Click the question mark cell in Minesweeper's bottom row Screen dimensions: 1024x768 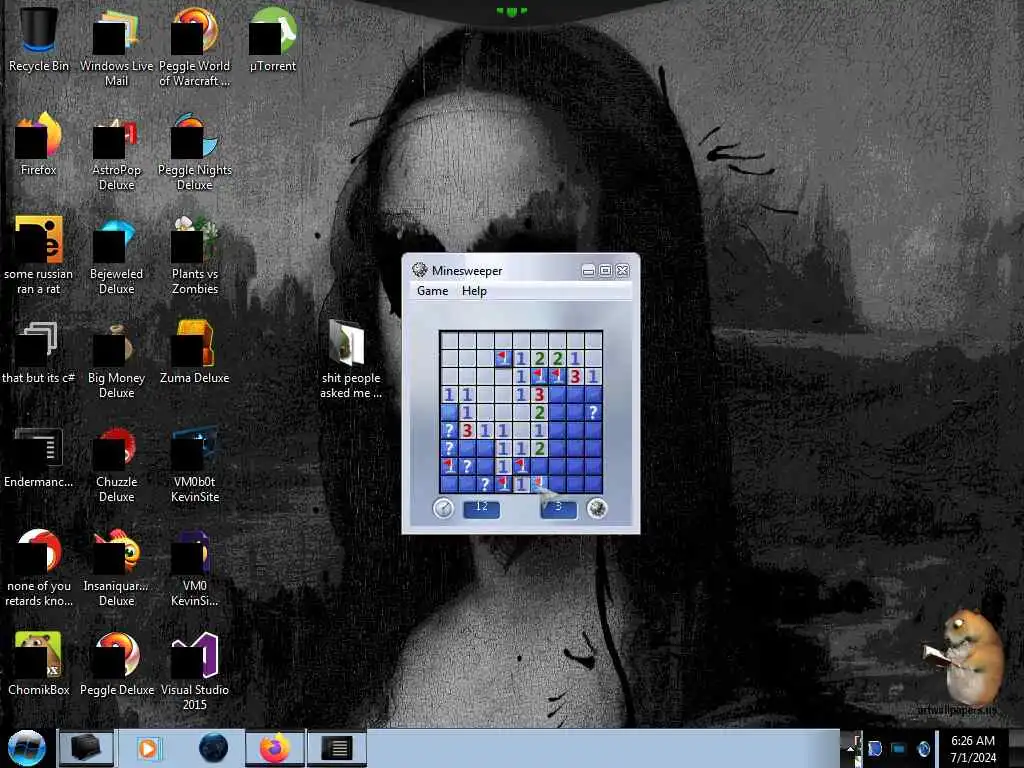(485, 485)
